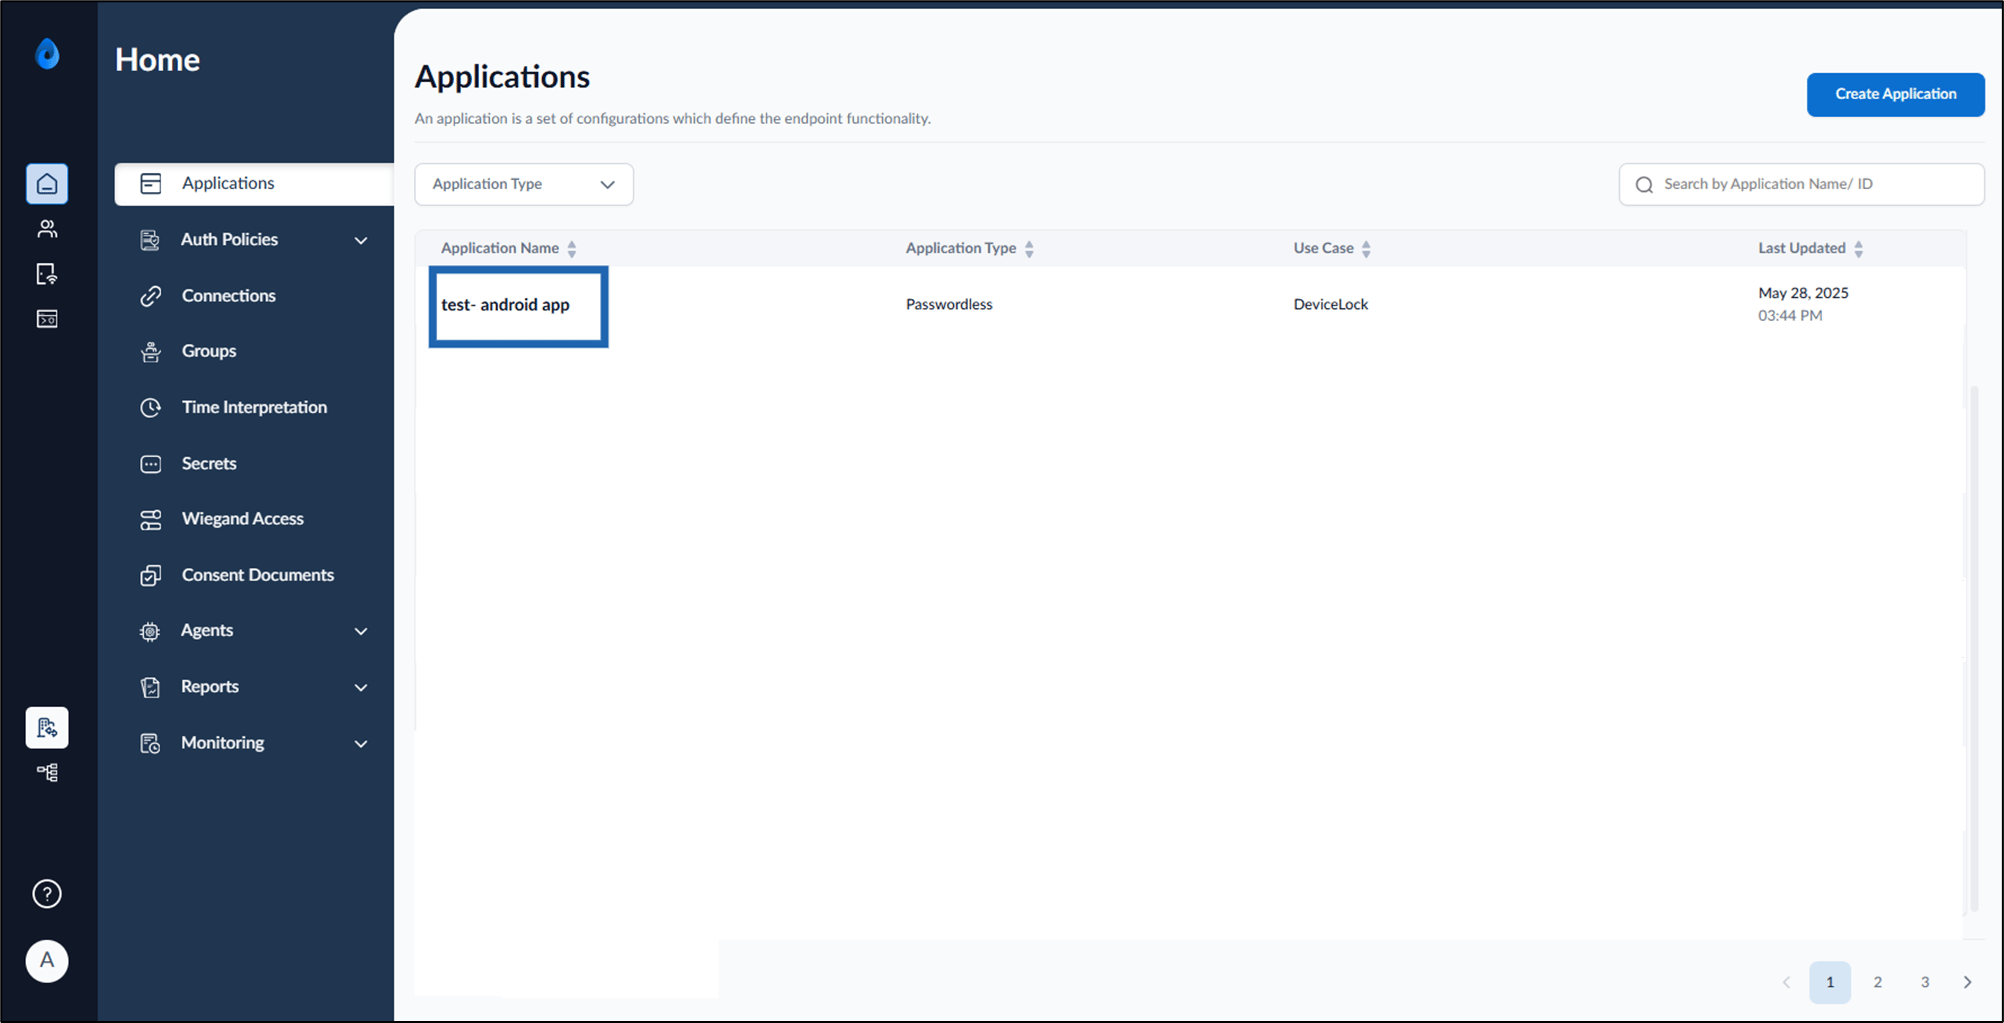Screen dimensions: 2004x1023
Task: Go to page 2
Action: tap(1877, 982)
